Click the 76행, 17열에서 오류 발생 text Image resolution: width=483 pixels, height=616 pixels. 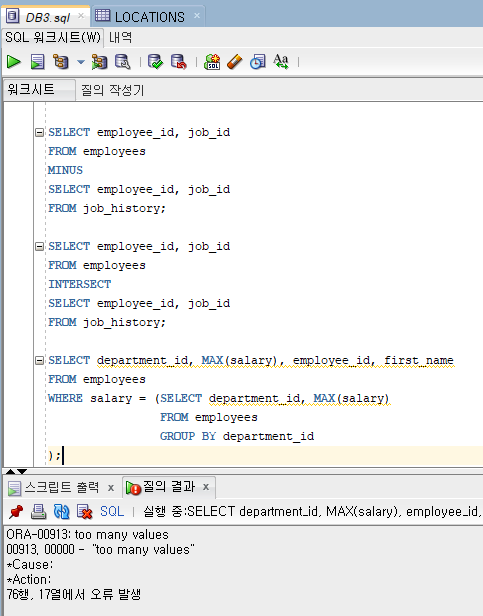(x=73, y=594)
